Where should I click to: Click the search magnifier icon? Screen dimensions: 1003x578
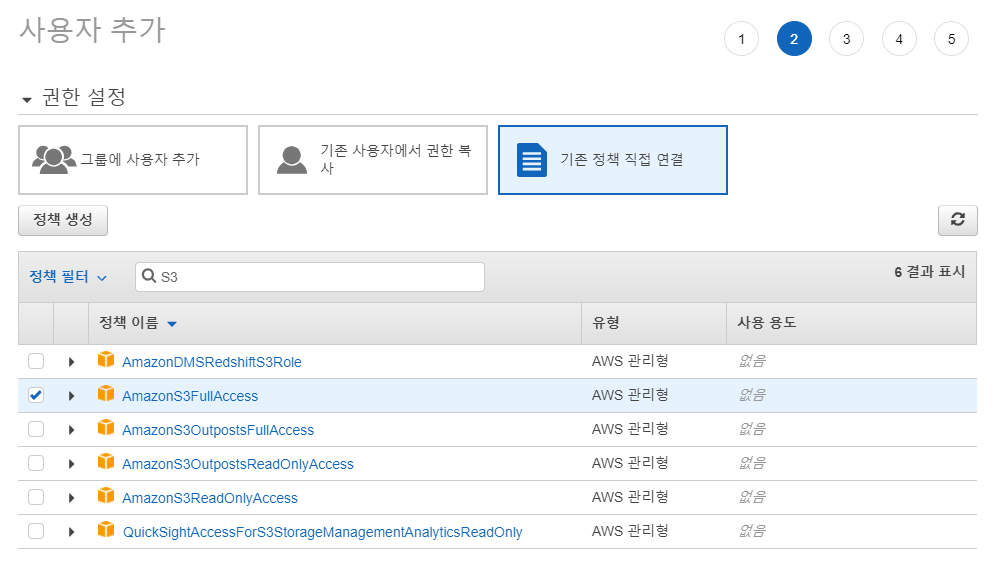point(149,276)
